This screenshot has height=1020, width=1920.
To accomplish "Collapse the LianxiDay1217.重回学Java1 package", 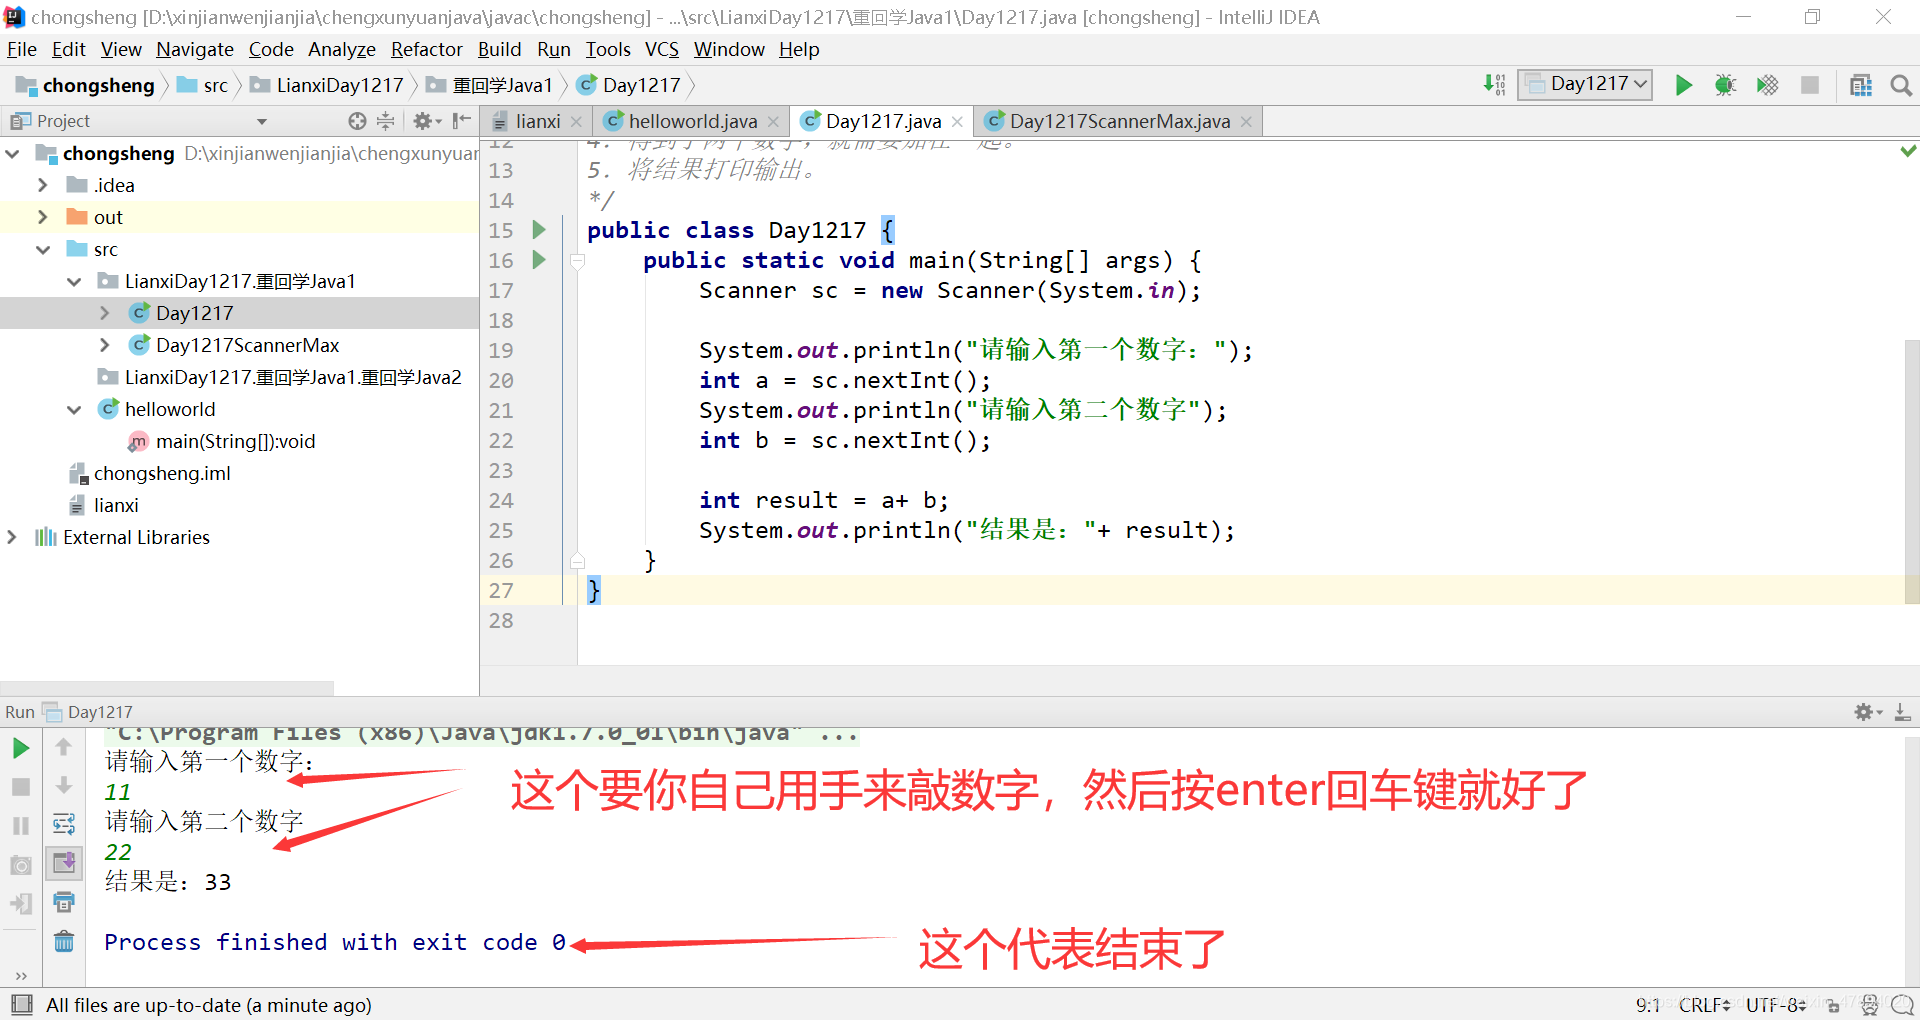I will pos(74,282).
